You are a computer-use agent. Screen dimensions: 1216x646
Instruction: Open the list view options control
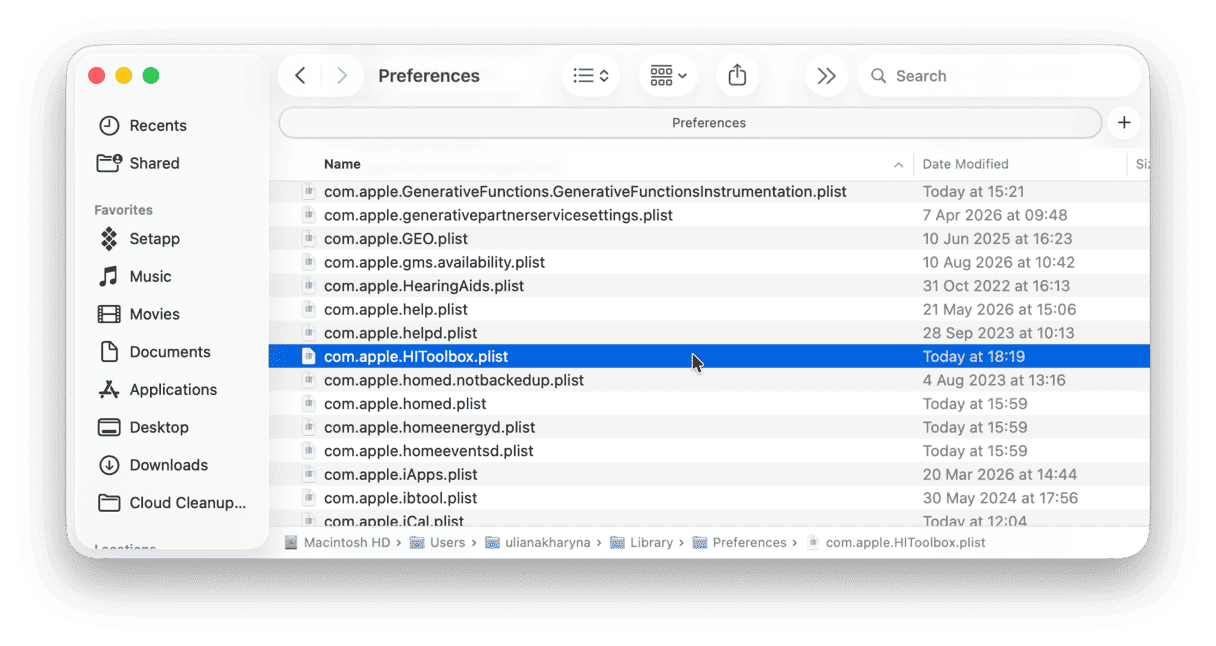tap(591, 76)
